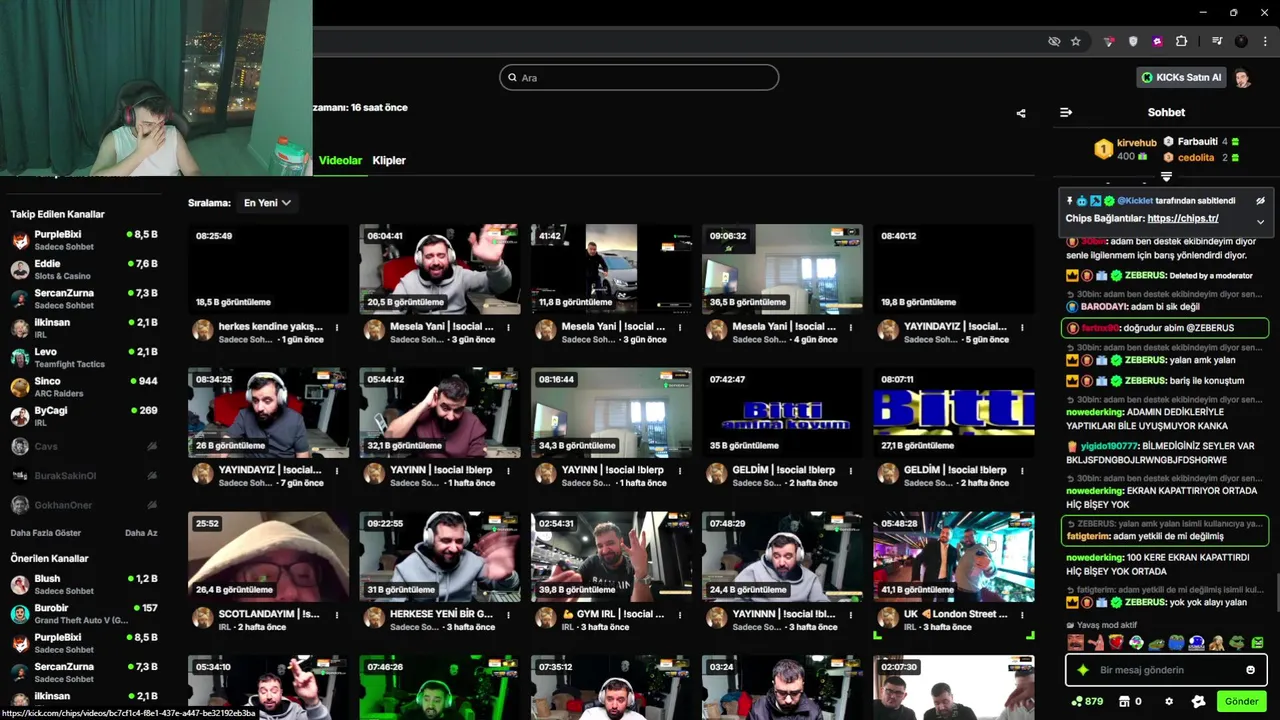Click kirvehub top gifter entry
The height and width of the screenshot is (720, 1280).
[x=1127, y=149]
